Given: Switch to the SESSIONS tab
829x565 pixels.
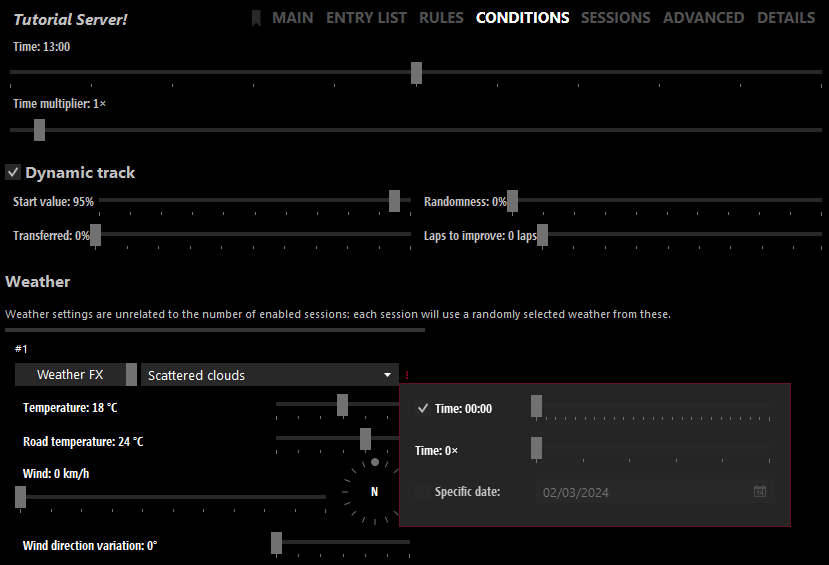Looking at the screenshot, I should tap(615, 18).
